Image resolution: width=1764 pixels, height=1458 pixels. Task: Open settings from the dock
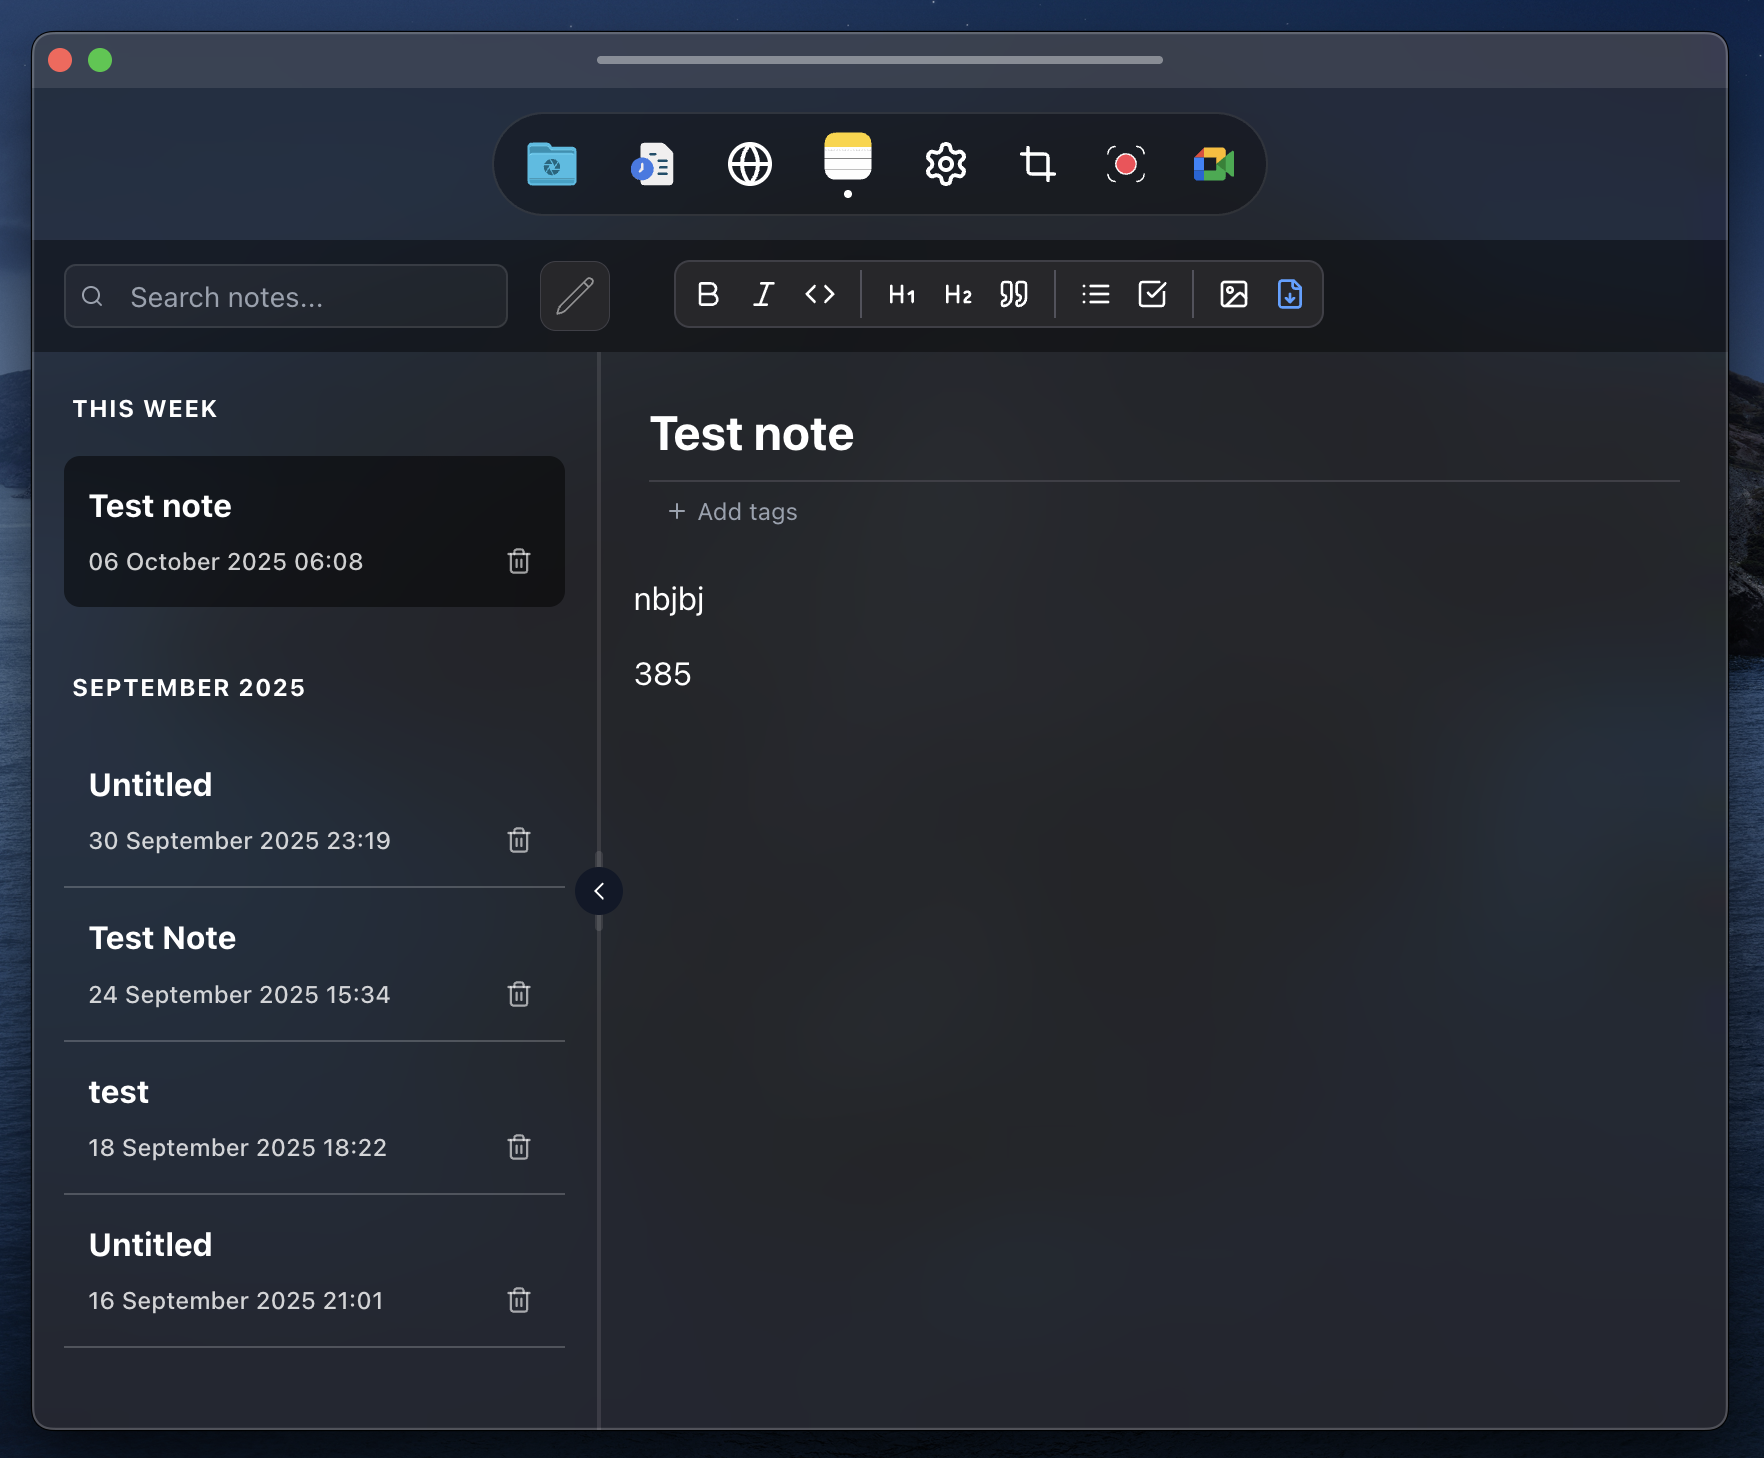click(945, 163)
